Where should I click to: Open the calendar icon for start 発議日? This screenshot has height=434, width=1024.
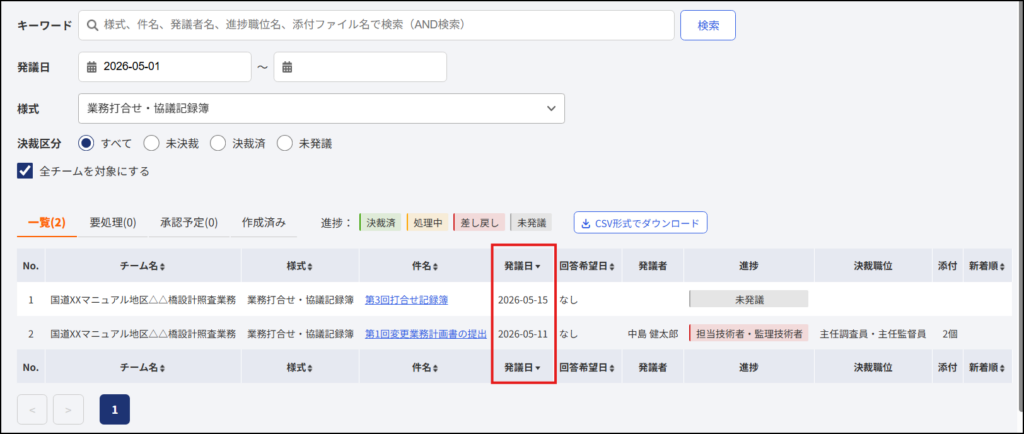91,67
